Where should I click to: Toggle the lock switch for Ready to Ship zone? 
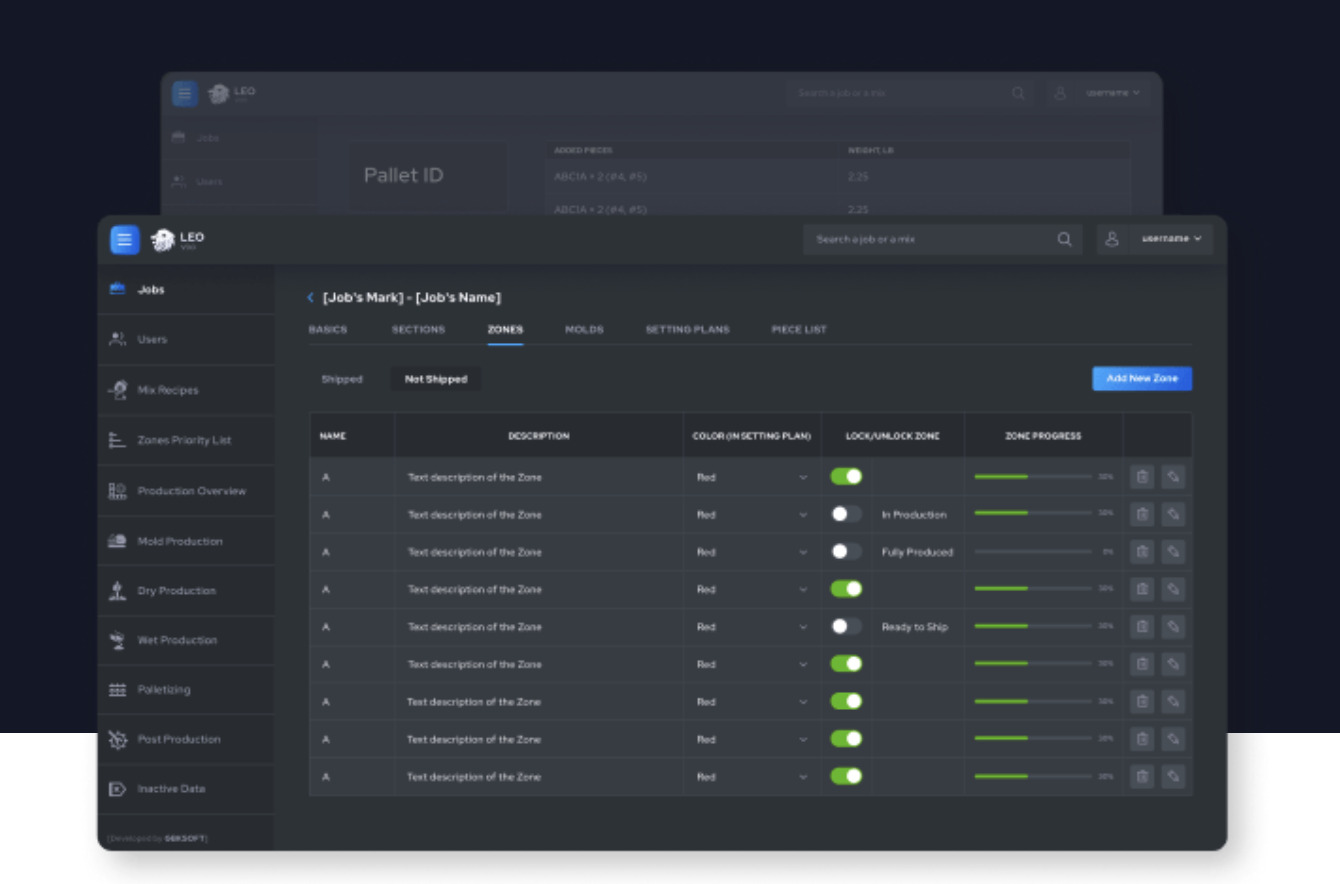846,626
